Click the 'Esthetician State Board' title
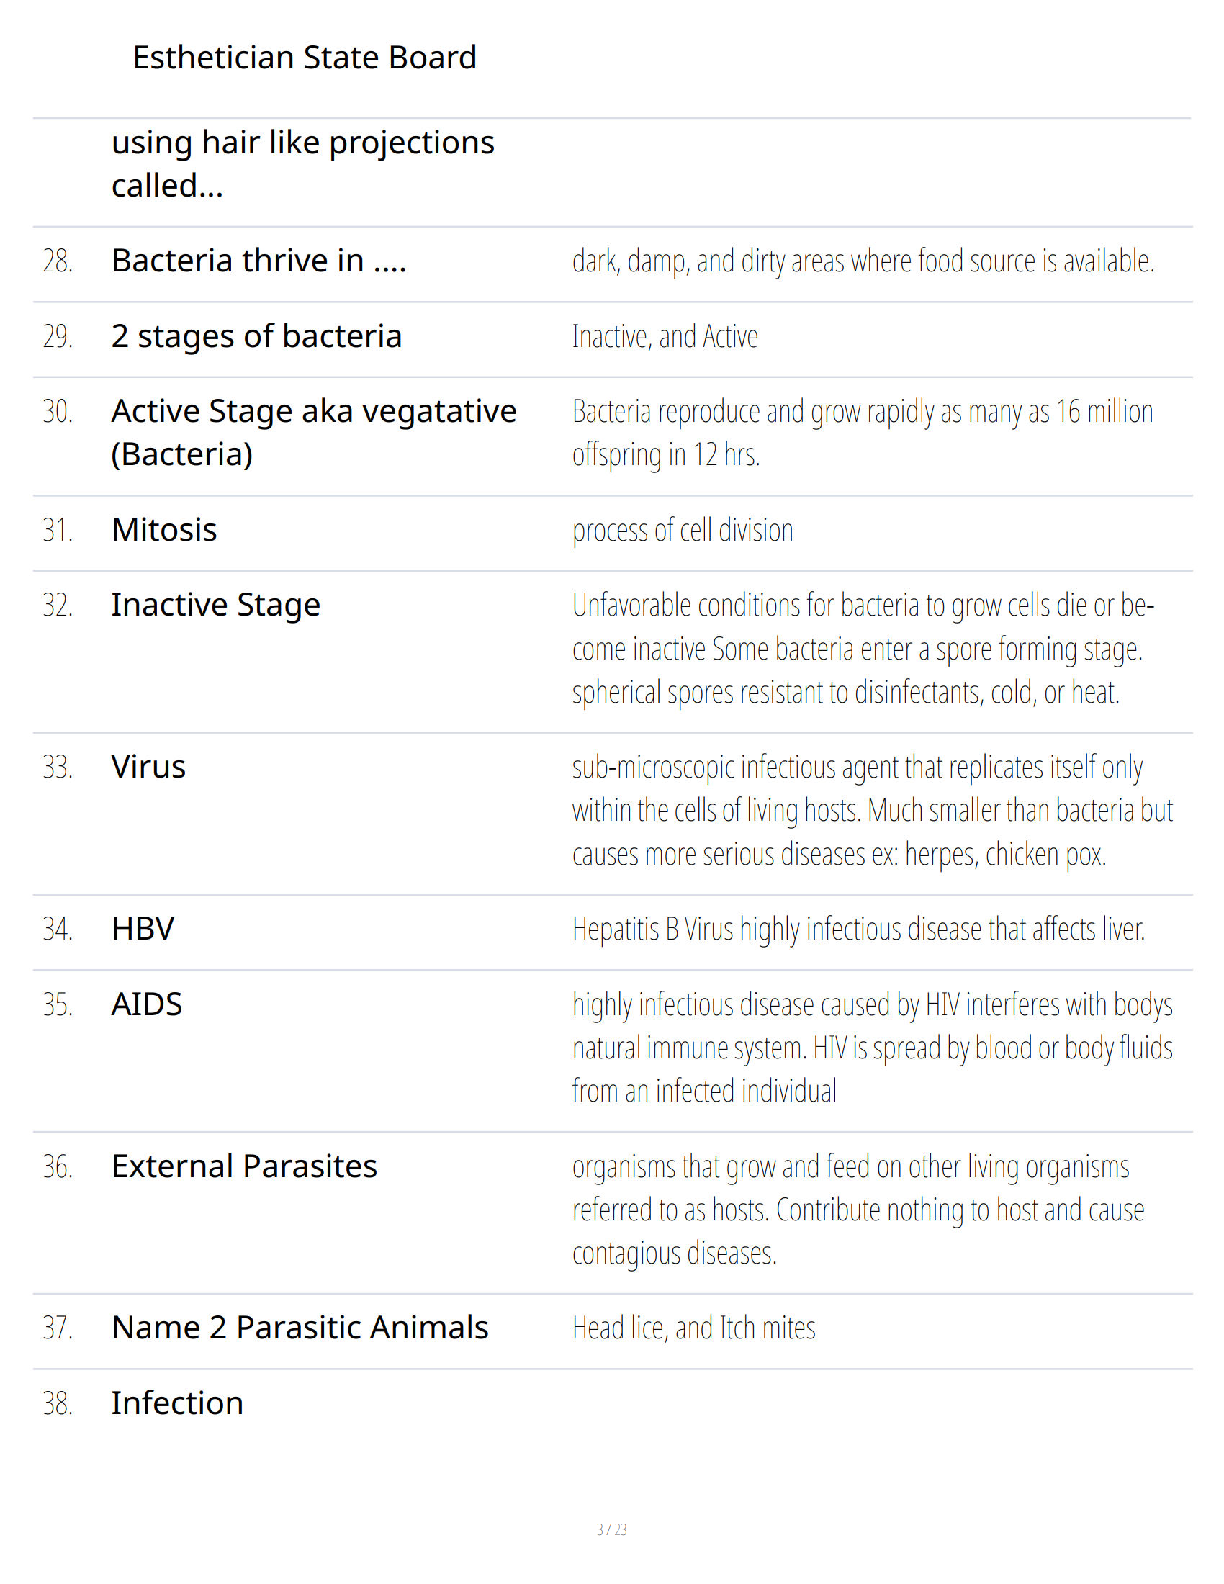 pyautogui.click(x=304, y=57)
